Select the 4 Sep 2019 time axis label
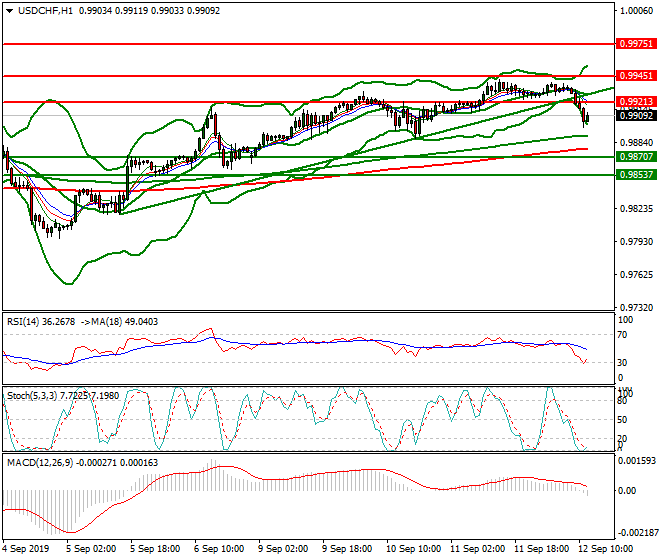This screenshot has height=560, width=660. pos(26,549)
